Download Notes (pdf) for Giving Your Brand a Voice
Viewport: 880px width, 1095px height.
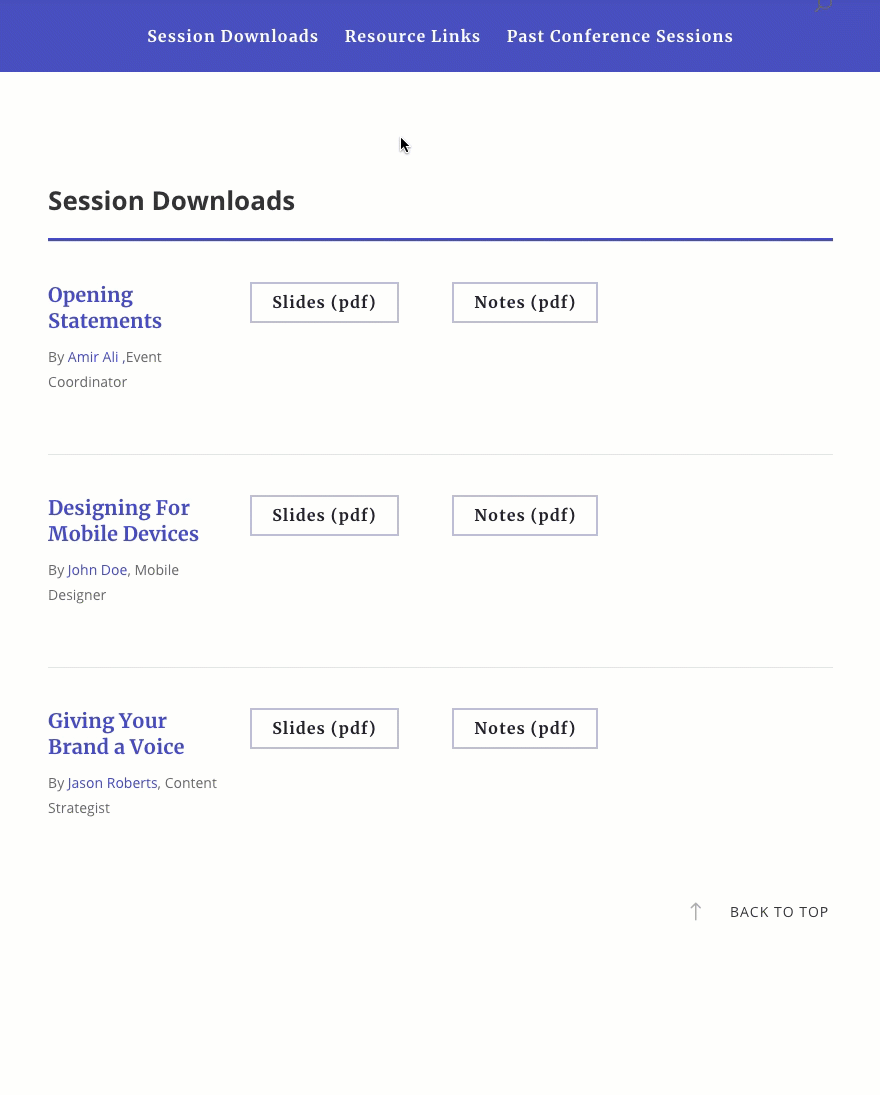[x=525, y=728]
